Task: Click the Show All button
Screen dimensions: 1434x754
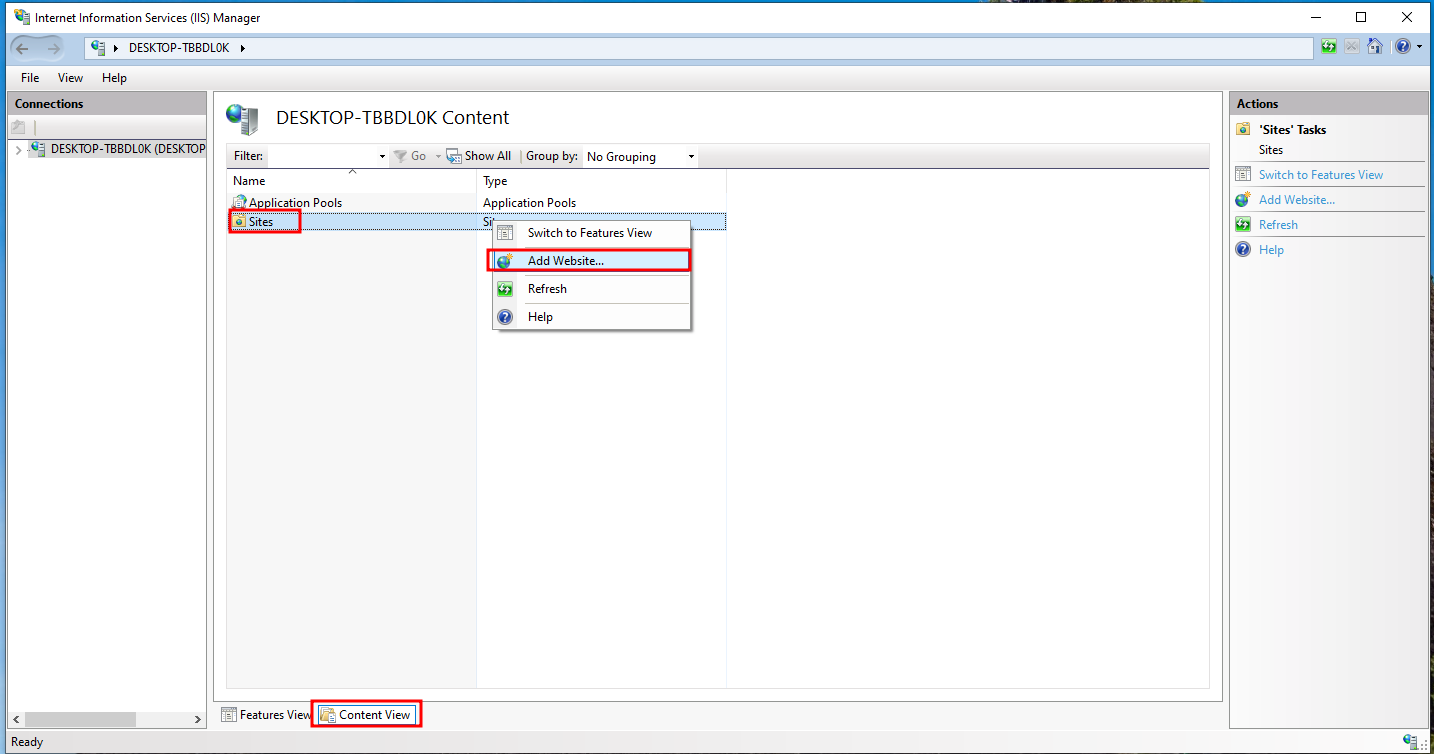Action: click(x=479, y=156)
